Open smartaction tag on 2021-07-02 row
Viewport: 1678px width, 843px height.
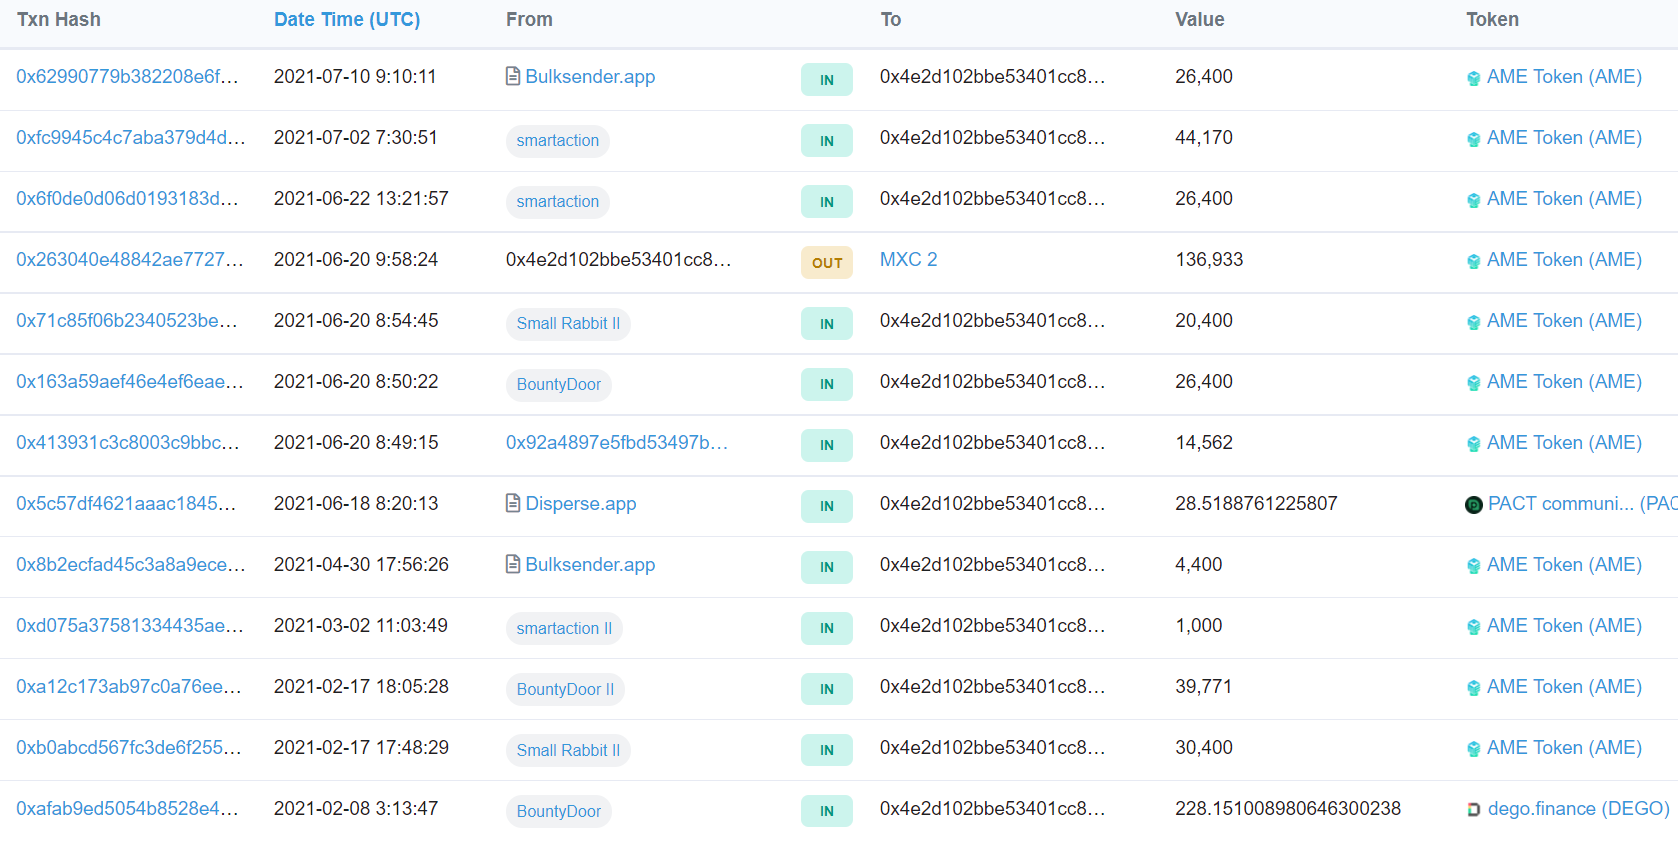557,140
